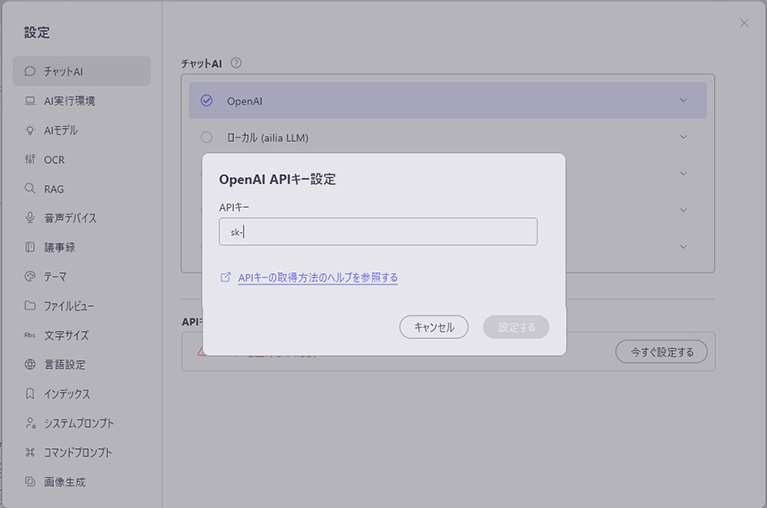Select the ローカル (ailia LLM) radio button
This screenshot has width=767, height=508.
coord(207,137)
